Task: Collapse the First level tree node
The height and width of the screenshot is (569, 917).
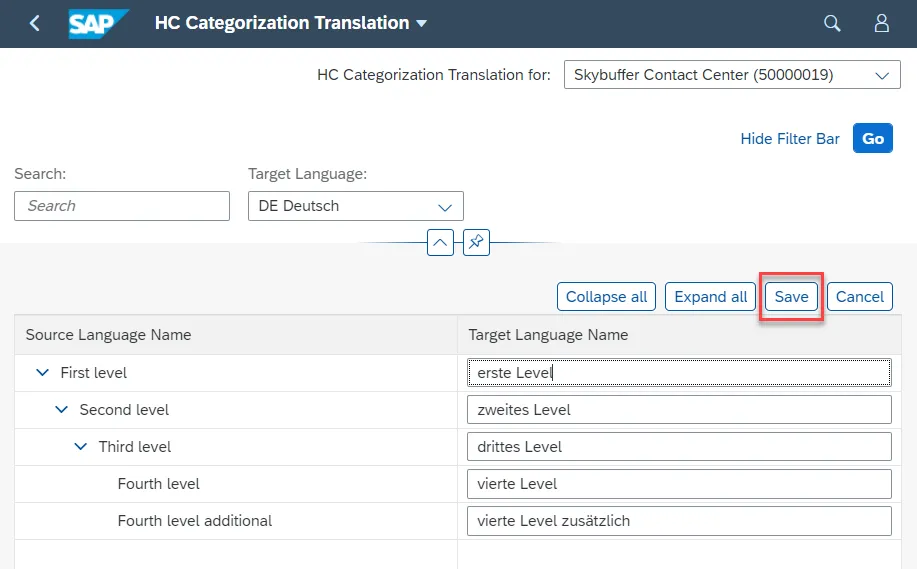Action: [42, 373]
